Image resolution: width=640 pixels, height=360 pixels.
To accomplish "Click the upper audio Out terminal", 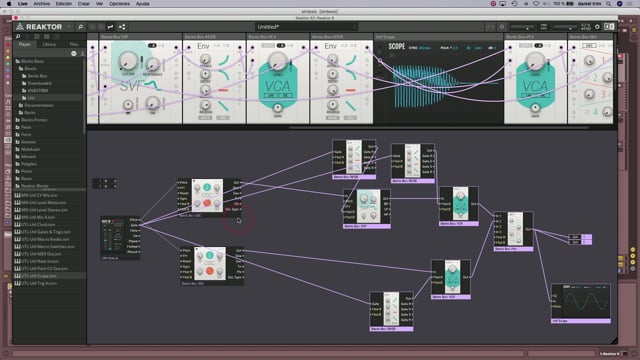I will coord(580,237).
